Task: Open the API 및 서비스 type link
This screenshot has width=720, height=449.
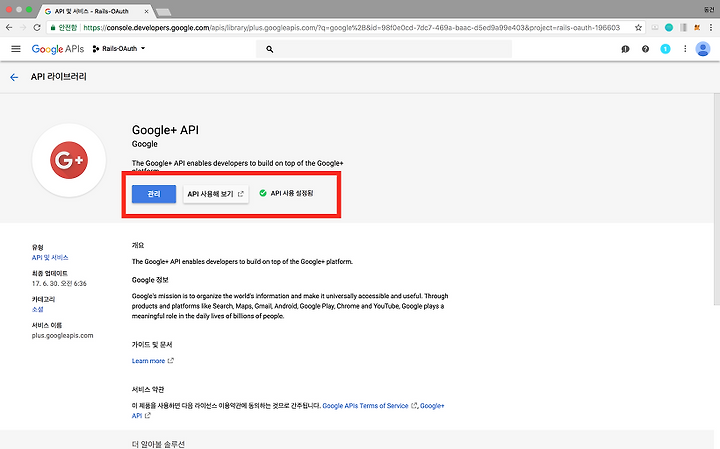Action: pos(50,258)
